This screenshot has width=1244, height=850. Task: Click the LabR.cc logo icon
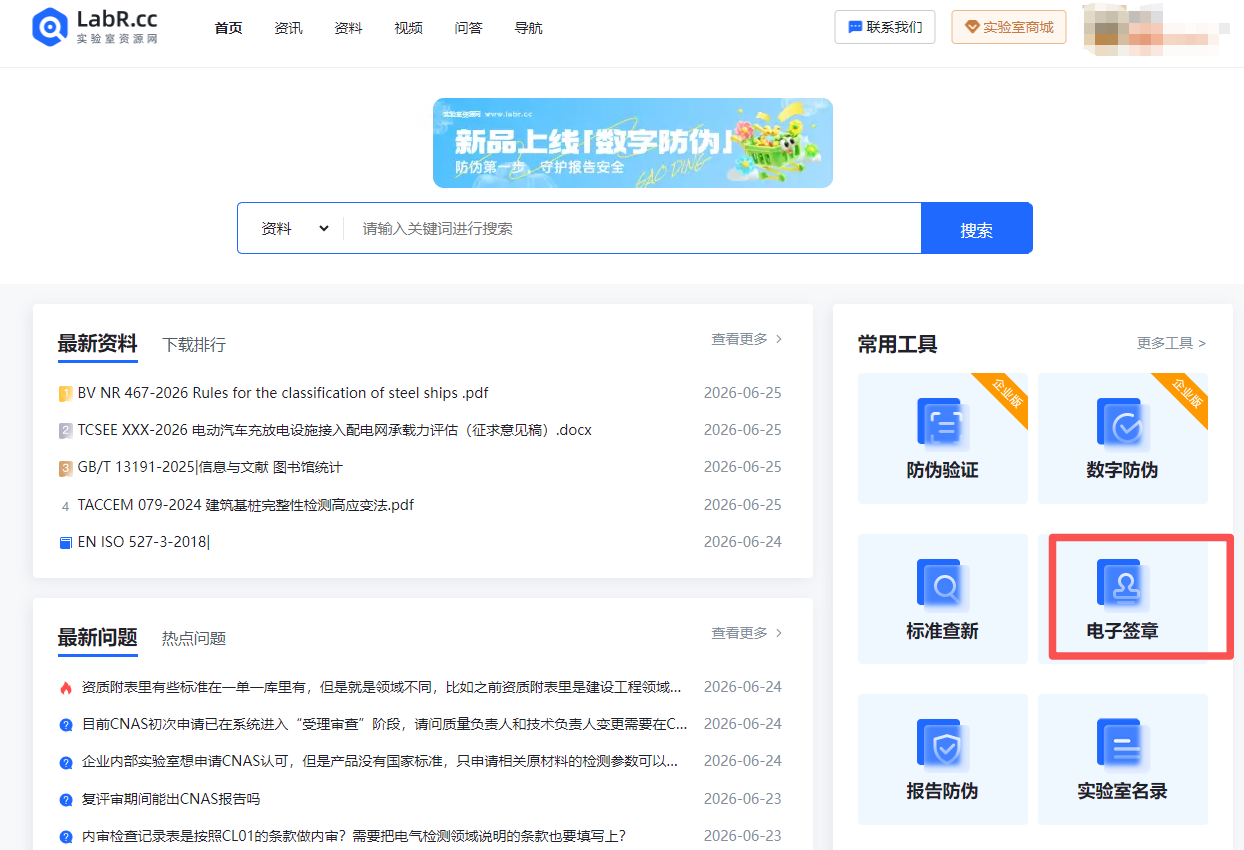tap(49, 28)
